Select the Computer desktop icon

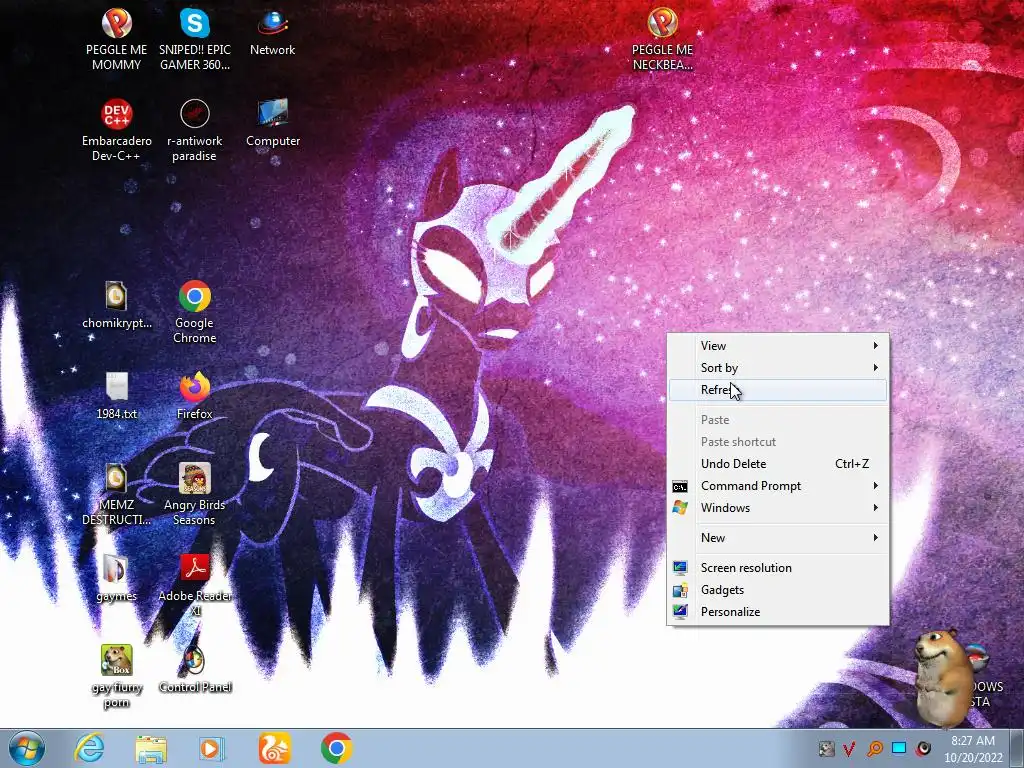pos(272,123)
